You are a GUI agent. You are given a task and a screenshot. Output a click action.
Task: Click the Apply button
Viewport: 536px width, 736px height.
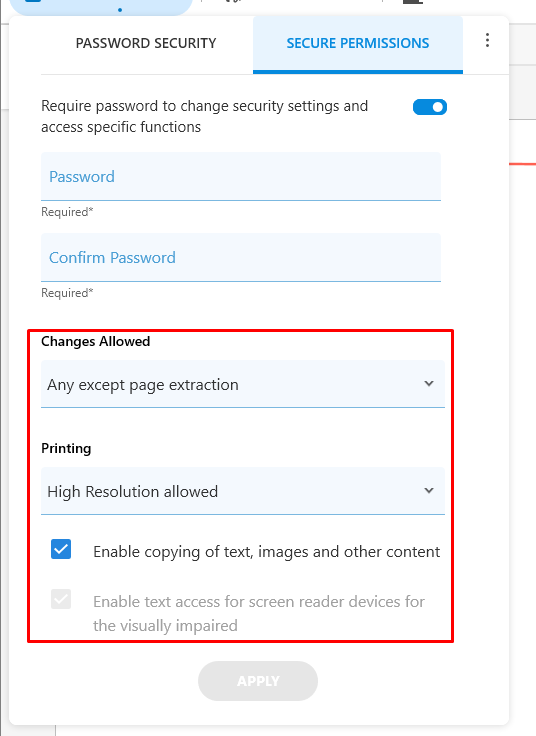(x=258, y=681)
